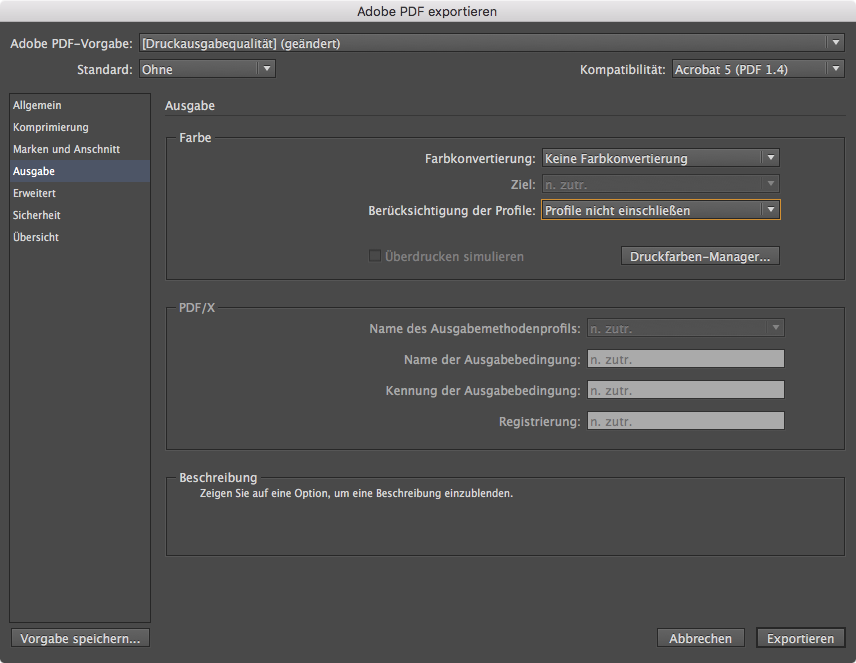Open the Druckfarben-Manager

coord(700,256)
